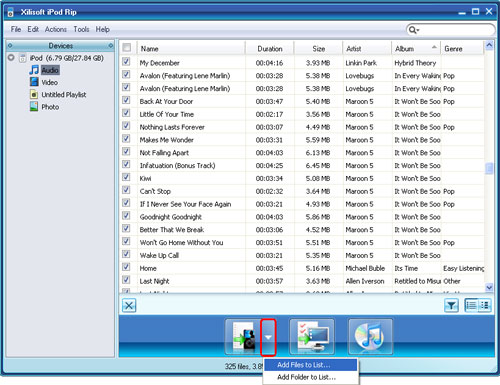Click the scrollbar up arrow
The image size is (500, 385).
[489, 45]
